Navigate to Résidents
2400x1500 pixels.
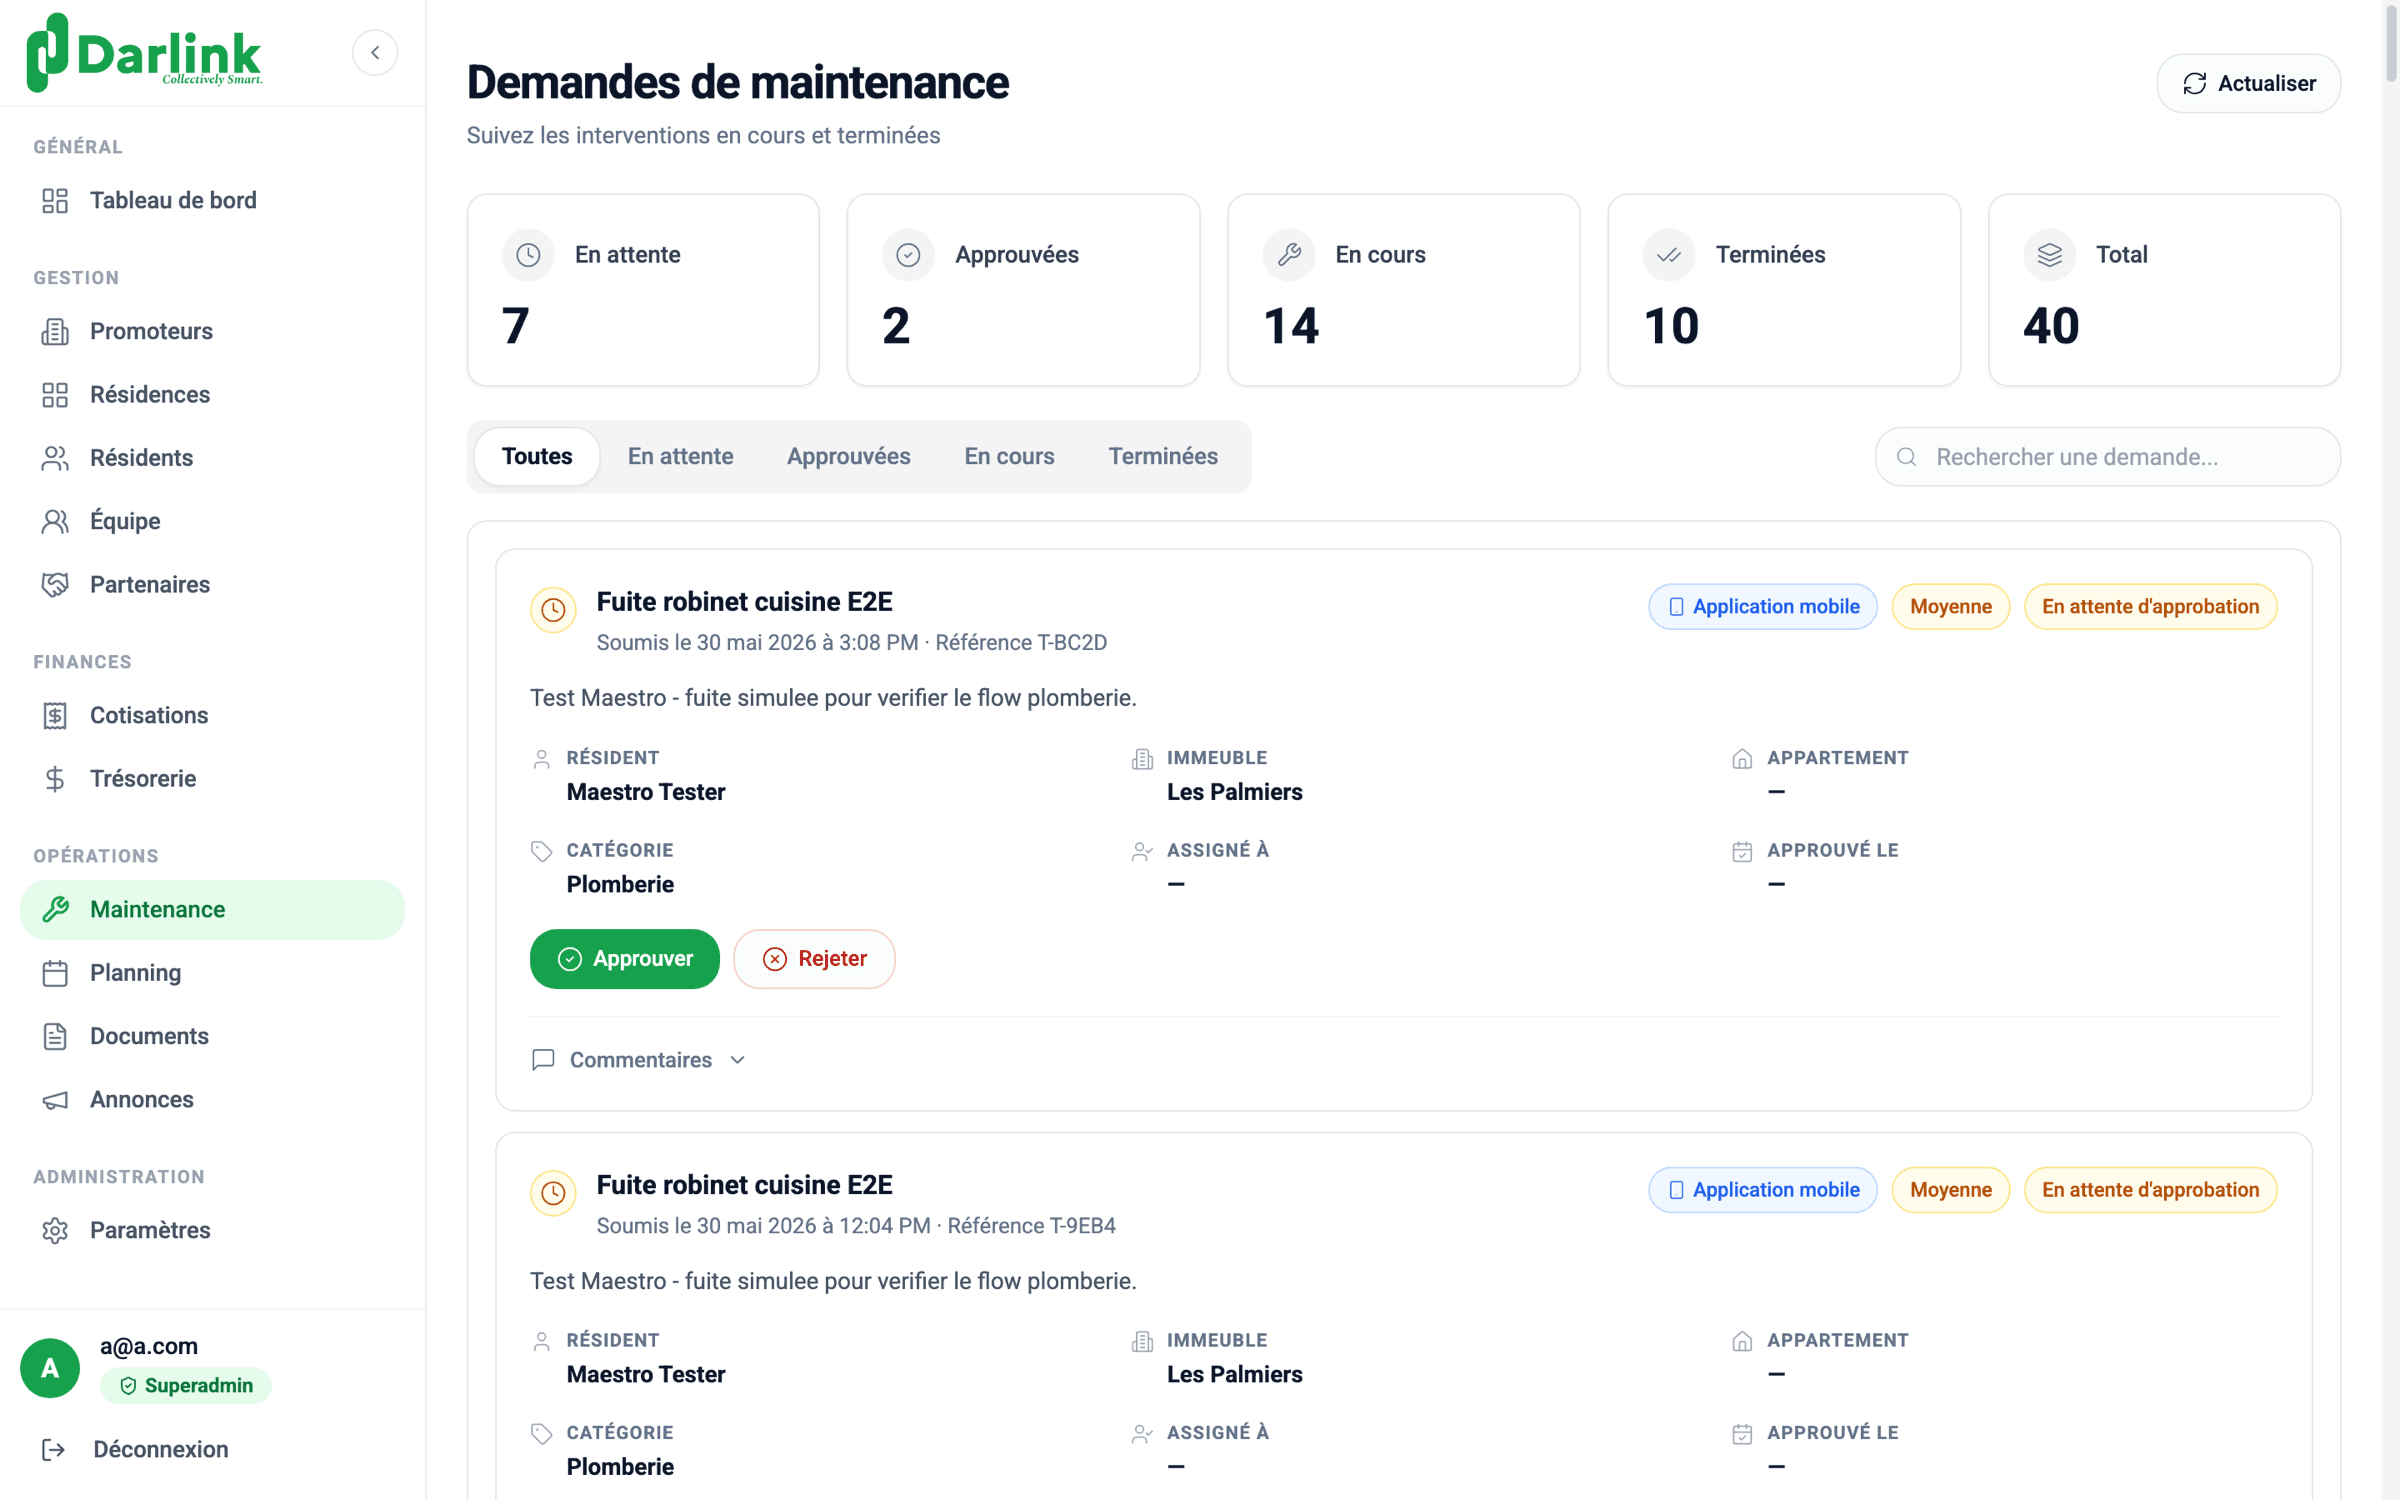point(212,457)
